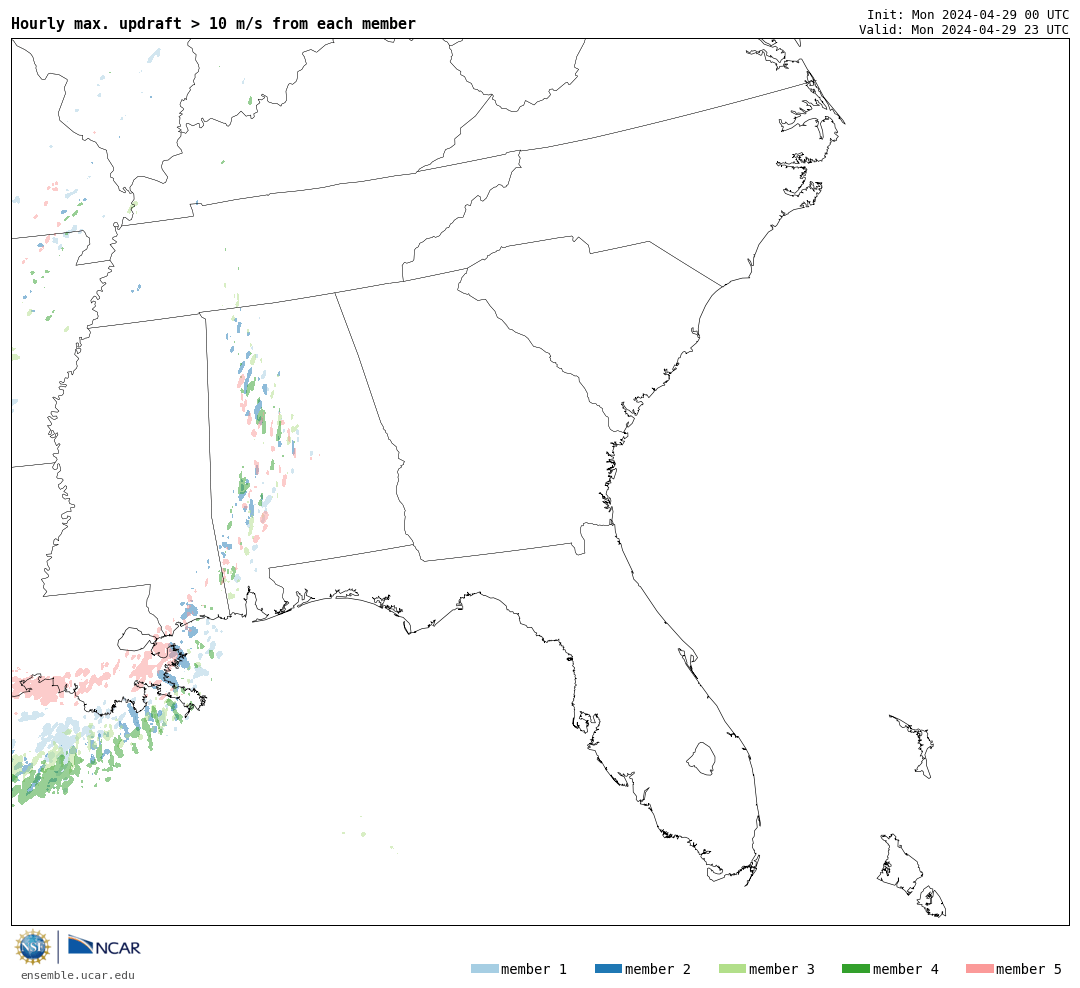Click Lake Okeechobee outline in Florida
Viewport: 1080px width, 988px height.
pos(701,759)
